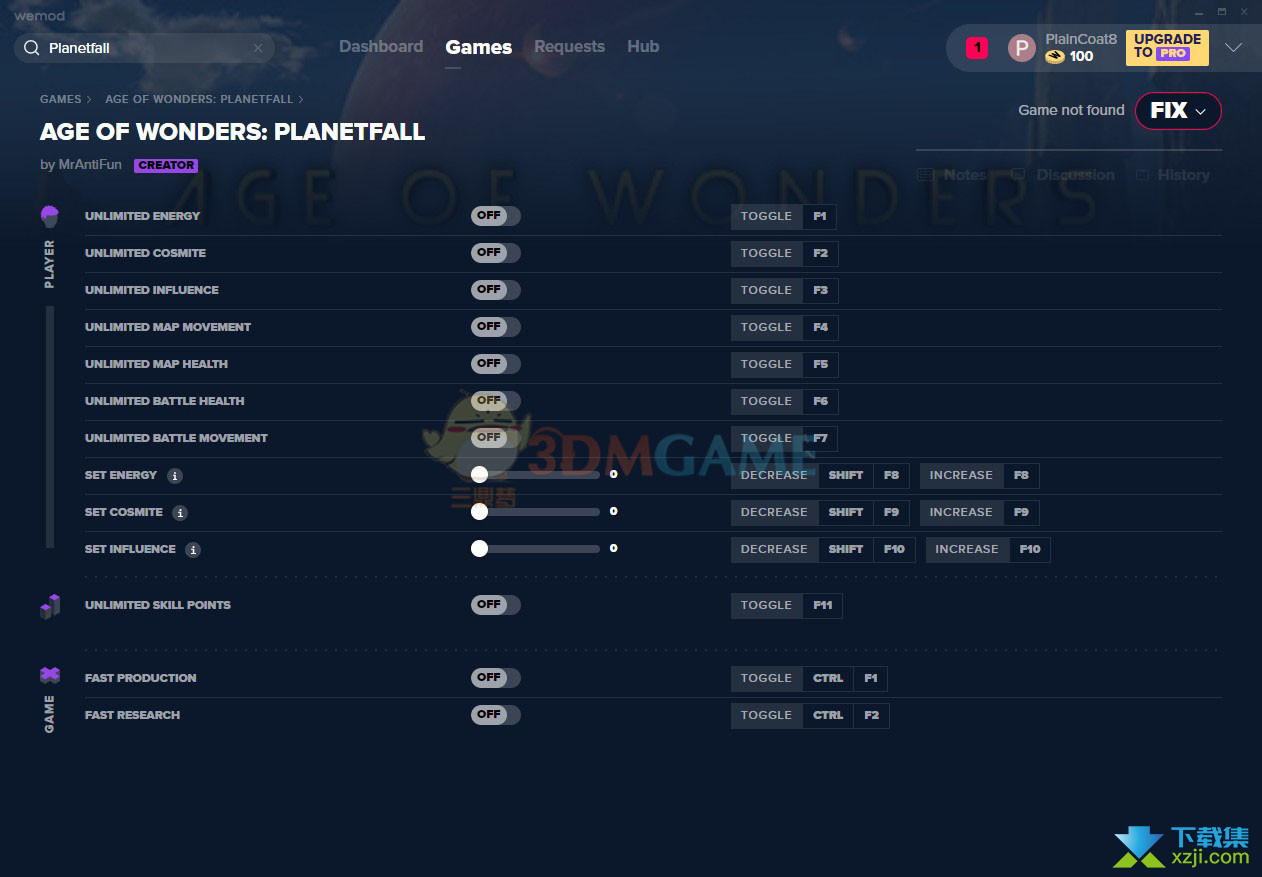The image size is (1262, 877).
Task: Turn on Fast Research
Action: click(496, 715)
